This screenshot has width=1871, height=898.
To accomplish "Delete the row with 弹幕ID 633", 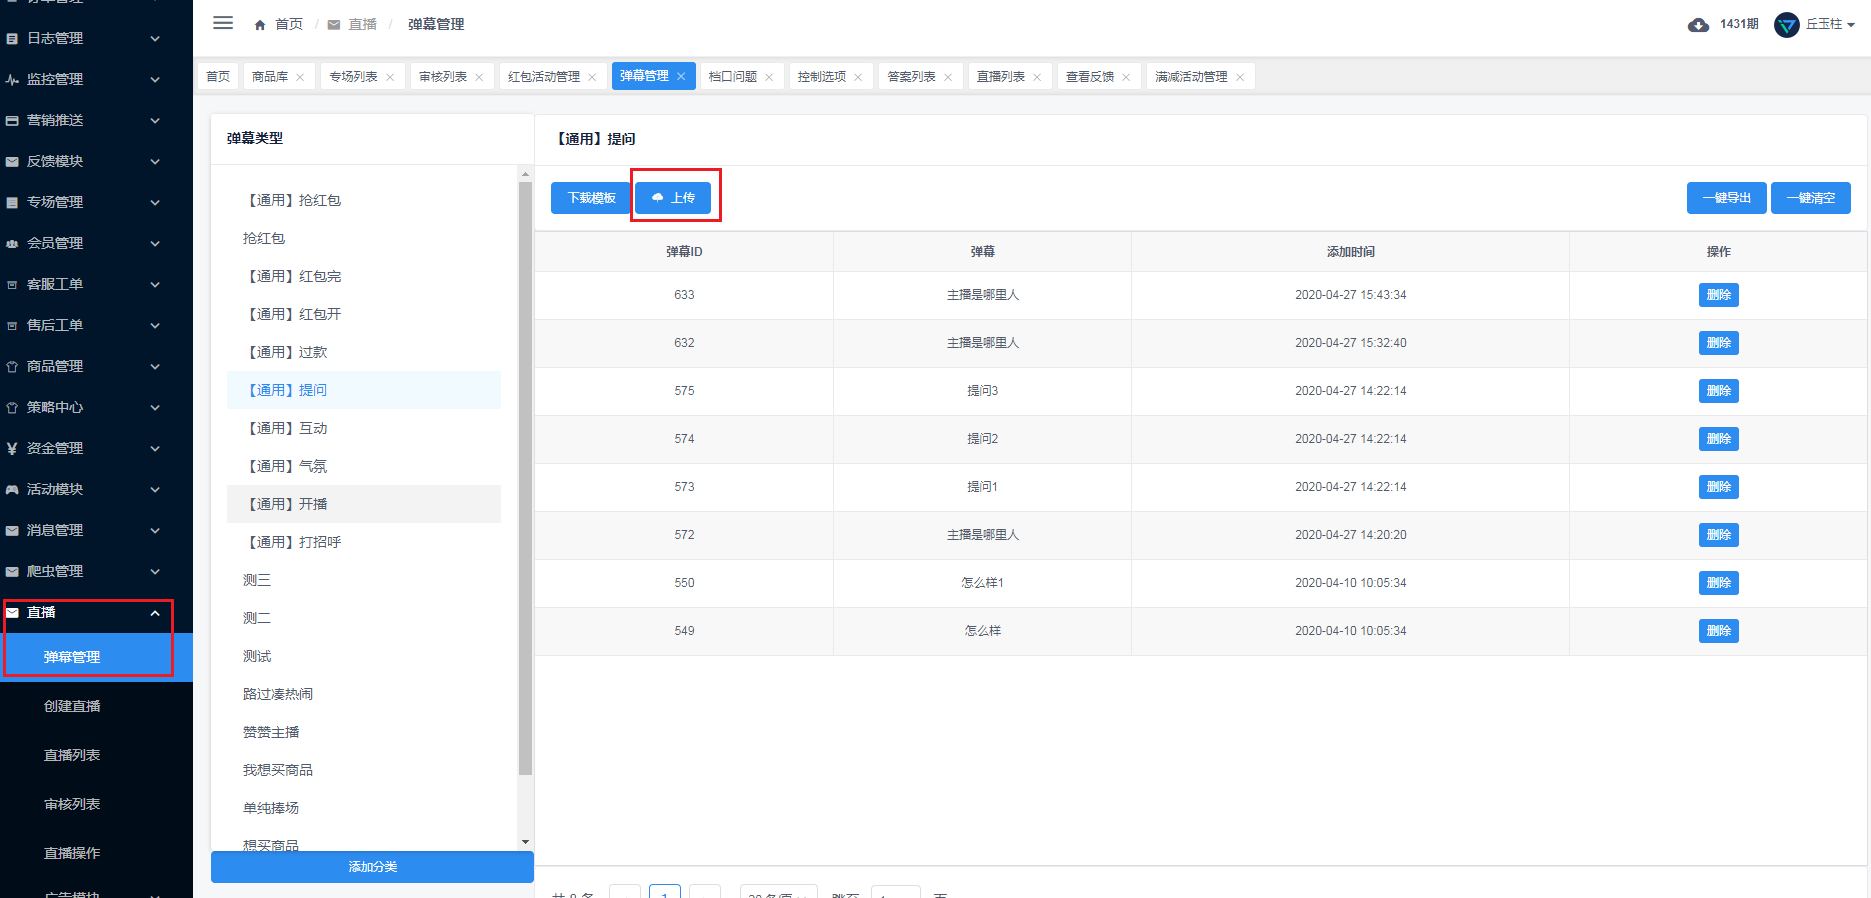I will coord(1719,295).
